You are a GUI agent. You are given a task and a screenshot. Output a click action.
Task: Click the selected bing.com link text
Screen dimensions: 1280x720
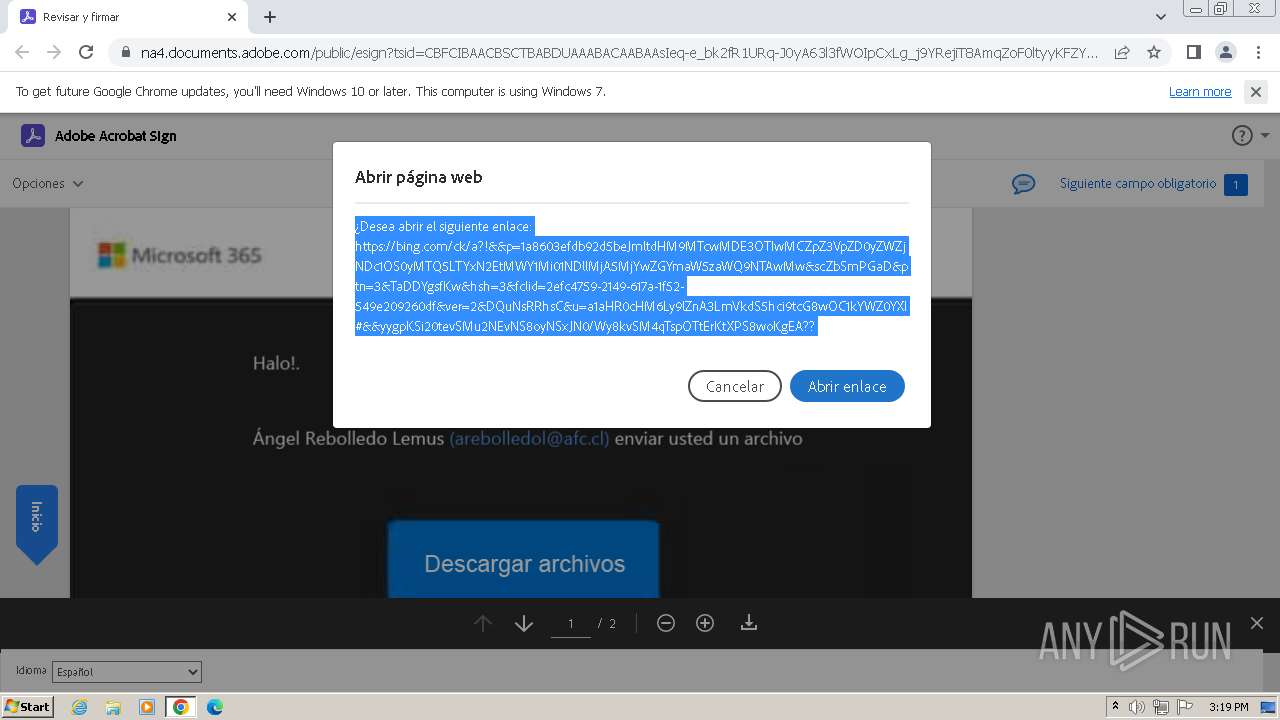632,285
